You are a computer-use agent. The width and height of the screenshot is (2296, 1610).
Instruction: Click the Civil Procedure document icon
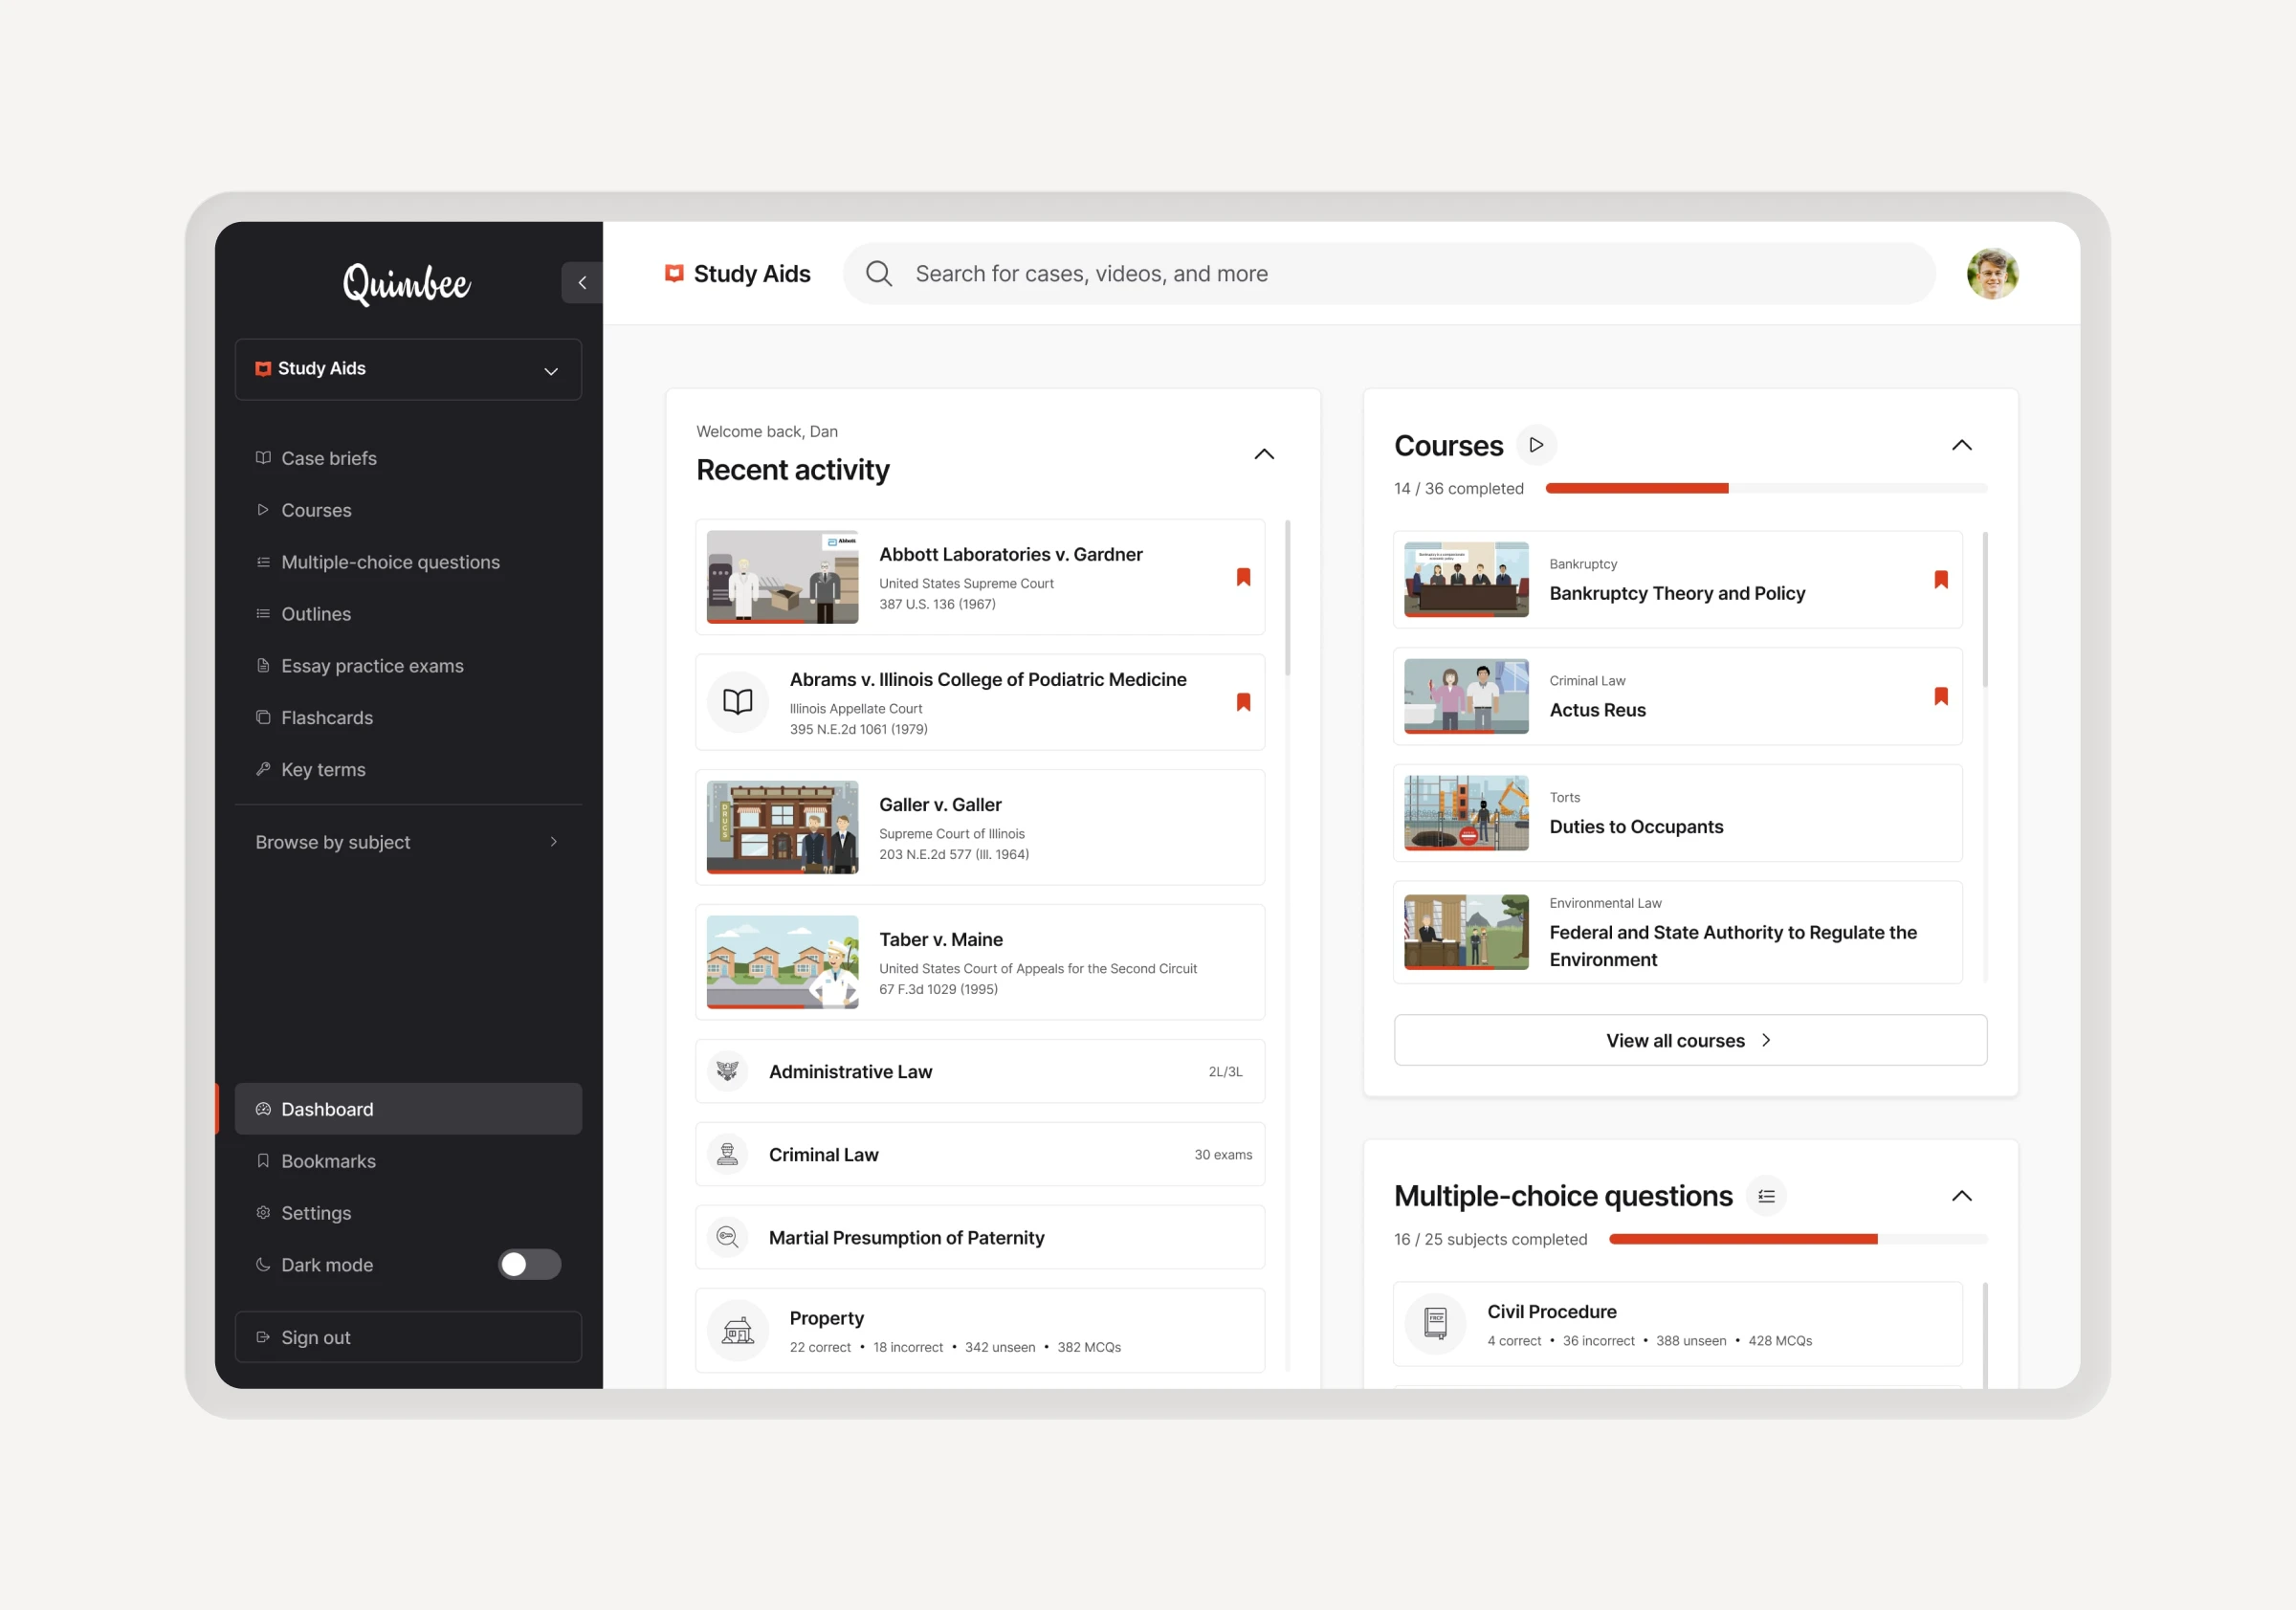coord(1435,1324)
